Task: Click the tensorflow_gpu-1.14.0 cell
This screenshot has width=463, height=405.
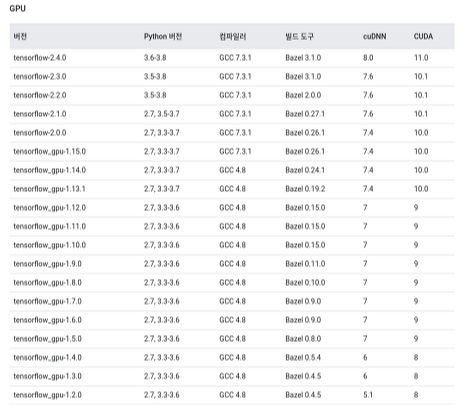Action: click(x=50, y=170)
